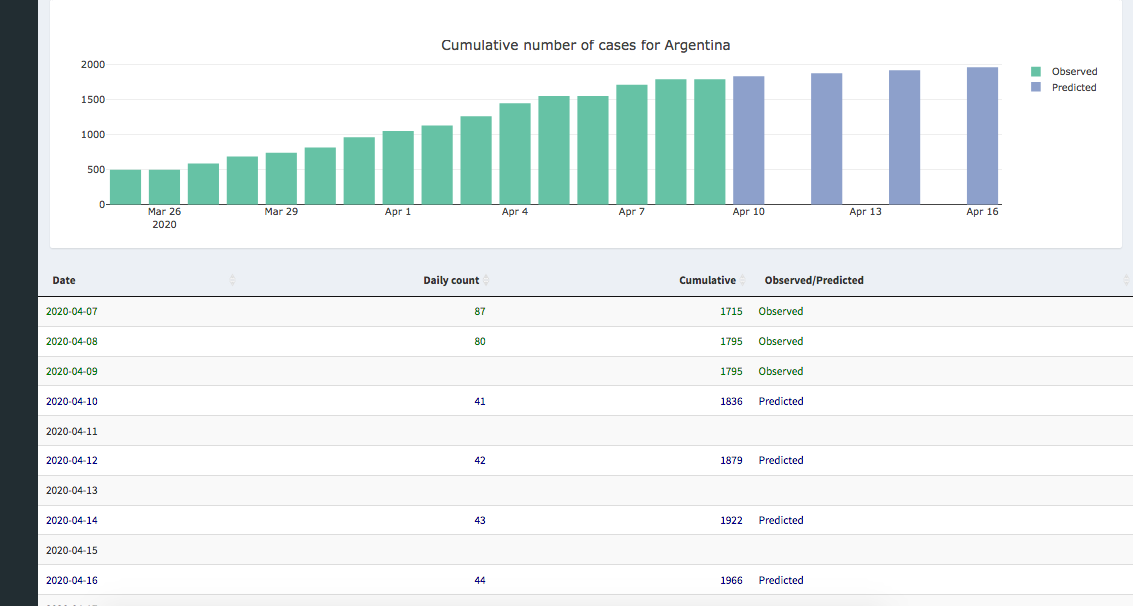Click the green Observed legend swatch

click(x=1036, y=72)
